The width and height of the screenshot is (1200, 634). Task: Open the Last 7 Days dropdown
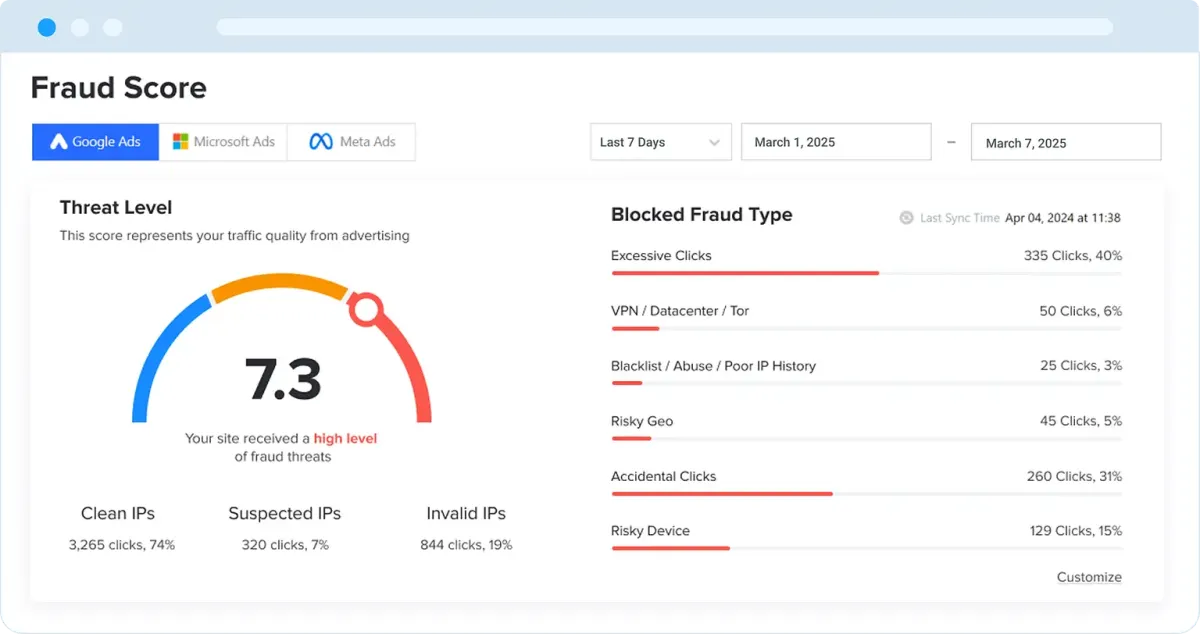click(x=661, y=142)
